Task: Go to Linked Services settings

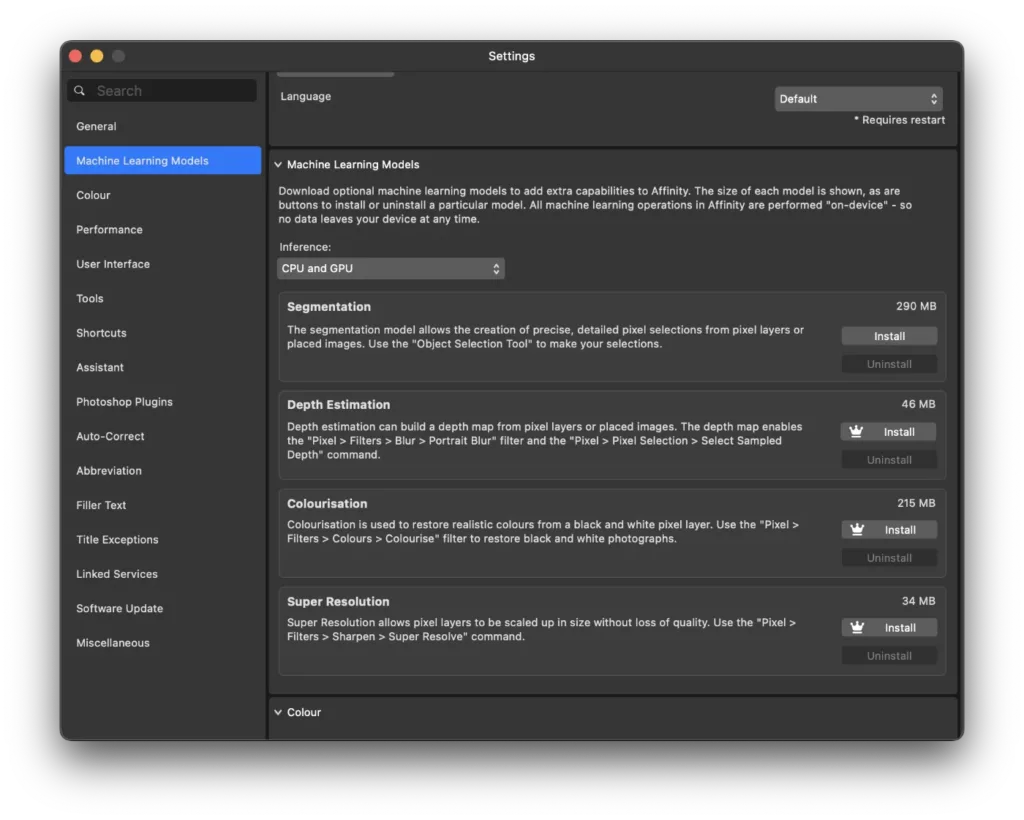Action: click(x=116, y=574)
